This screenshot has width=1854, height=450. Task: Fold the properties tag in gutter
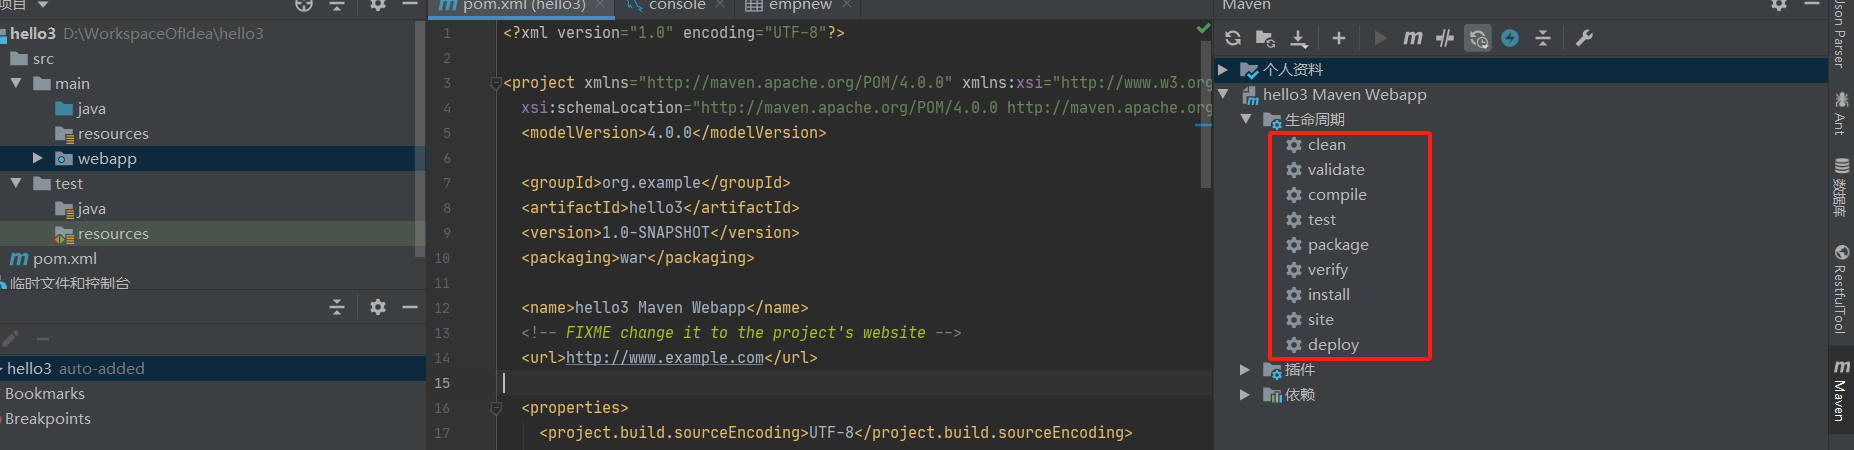tap(495, 408)
